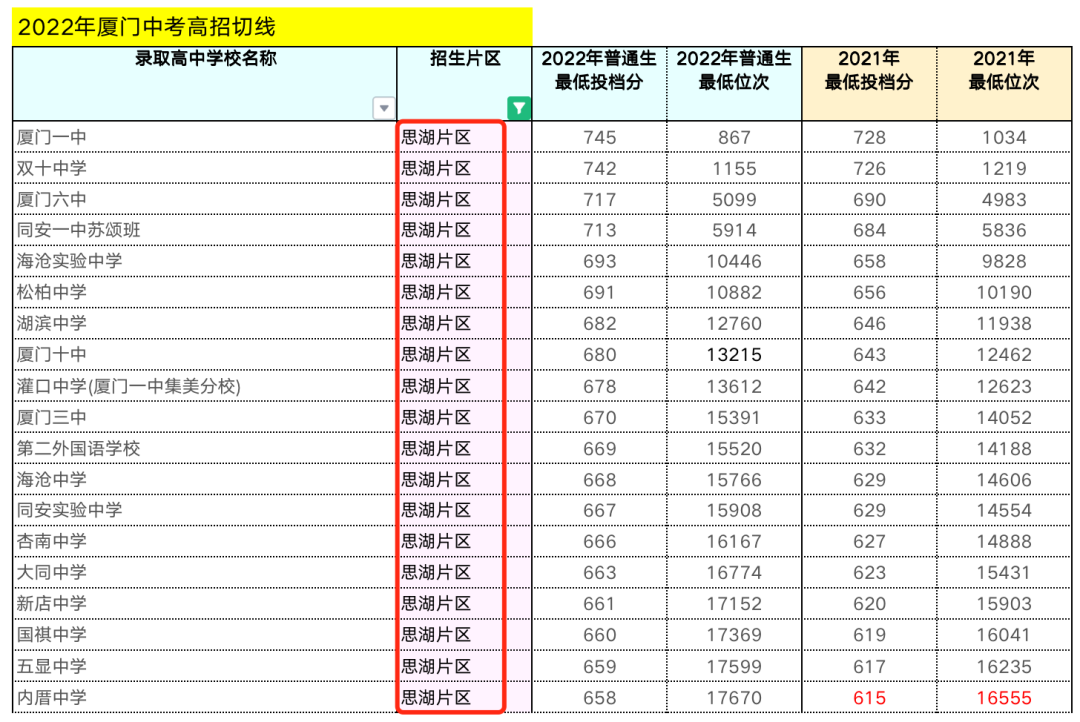Select the 招生片区 header text

(465, 59)
